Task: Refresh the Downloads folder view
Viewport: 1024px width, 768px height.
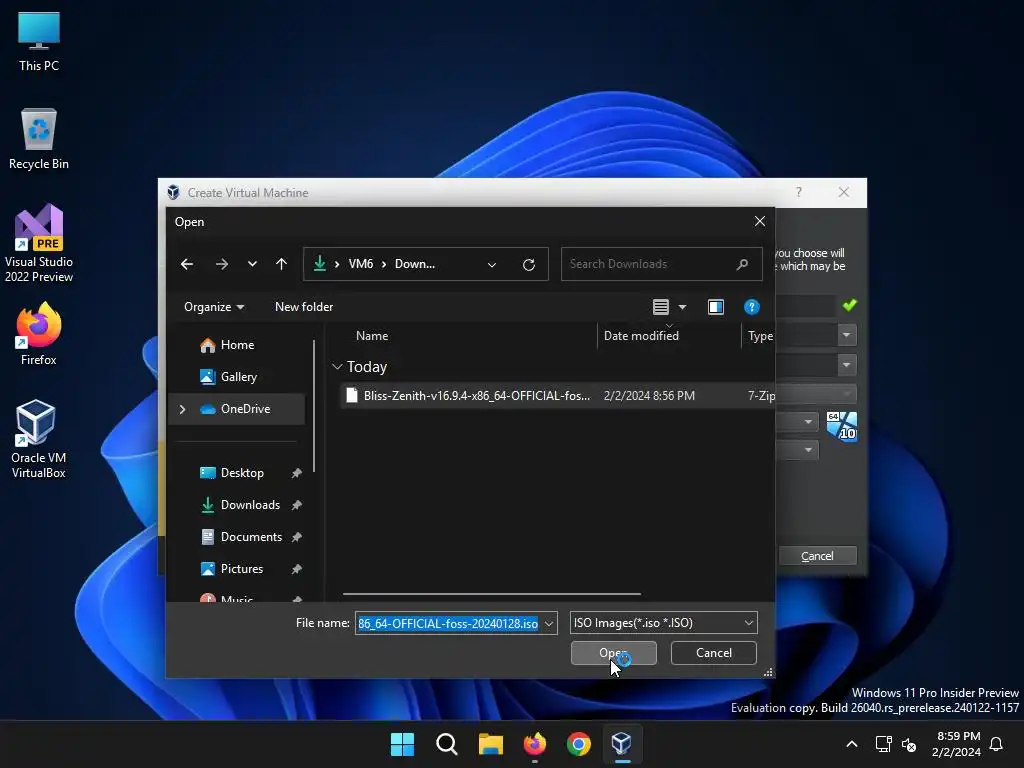Action: pyautogui.click(x=529, y=264)
